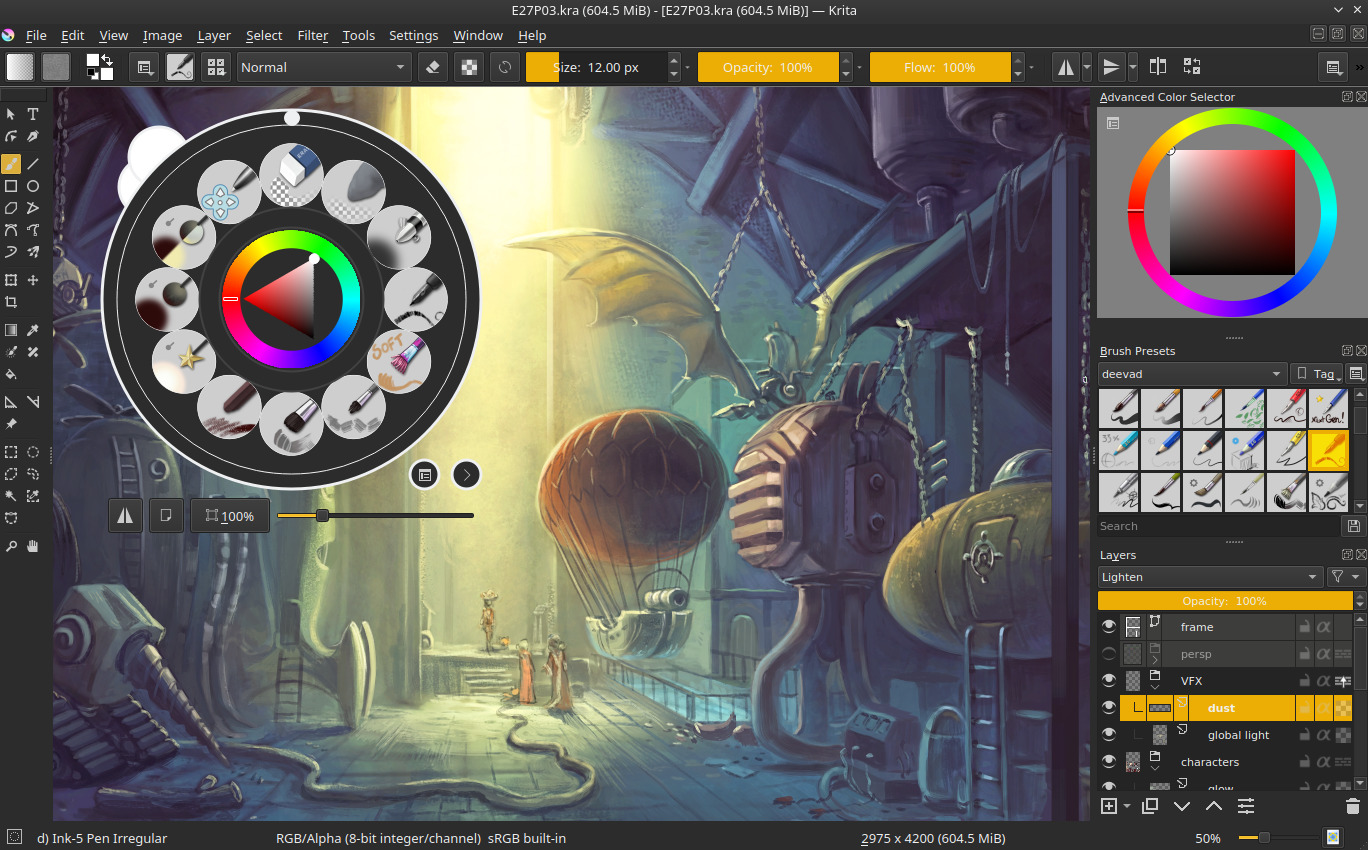
Task: Move selected layer down arrow
Action: (x=1182, y=806)
